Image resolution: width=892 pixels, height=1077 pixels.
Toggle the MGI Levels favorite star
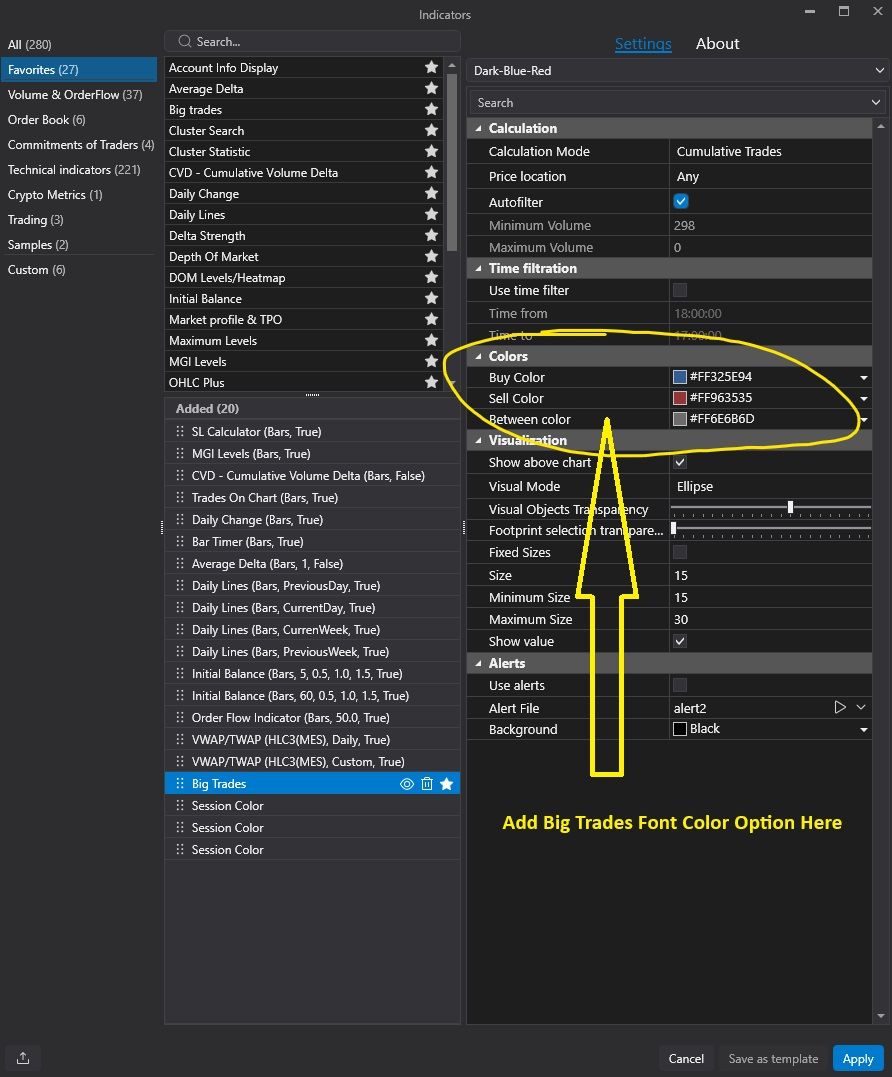pyautogui.click(x=431, y=361)
